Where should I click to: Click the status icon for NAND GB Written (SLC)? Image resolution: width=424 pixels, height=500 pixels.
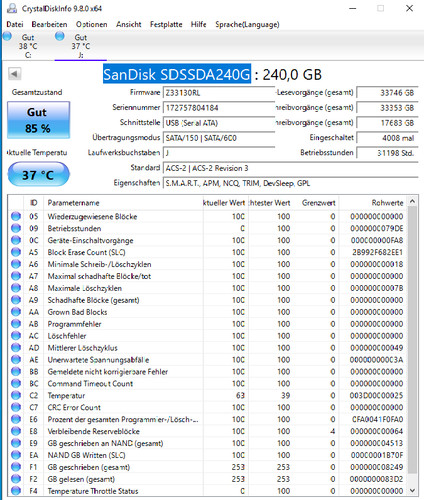[x=16, y=455]
